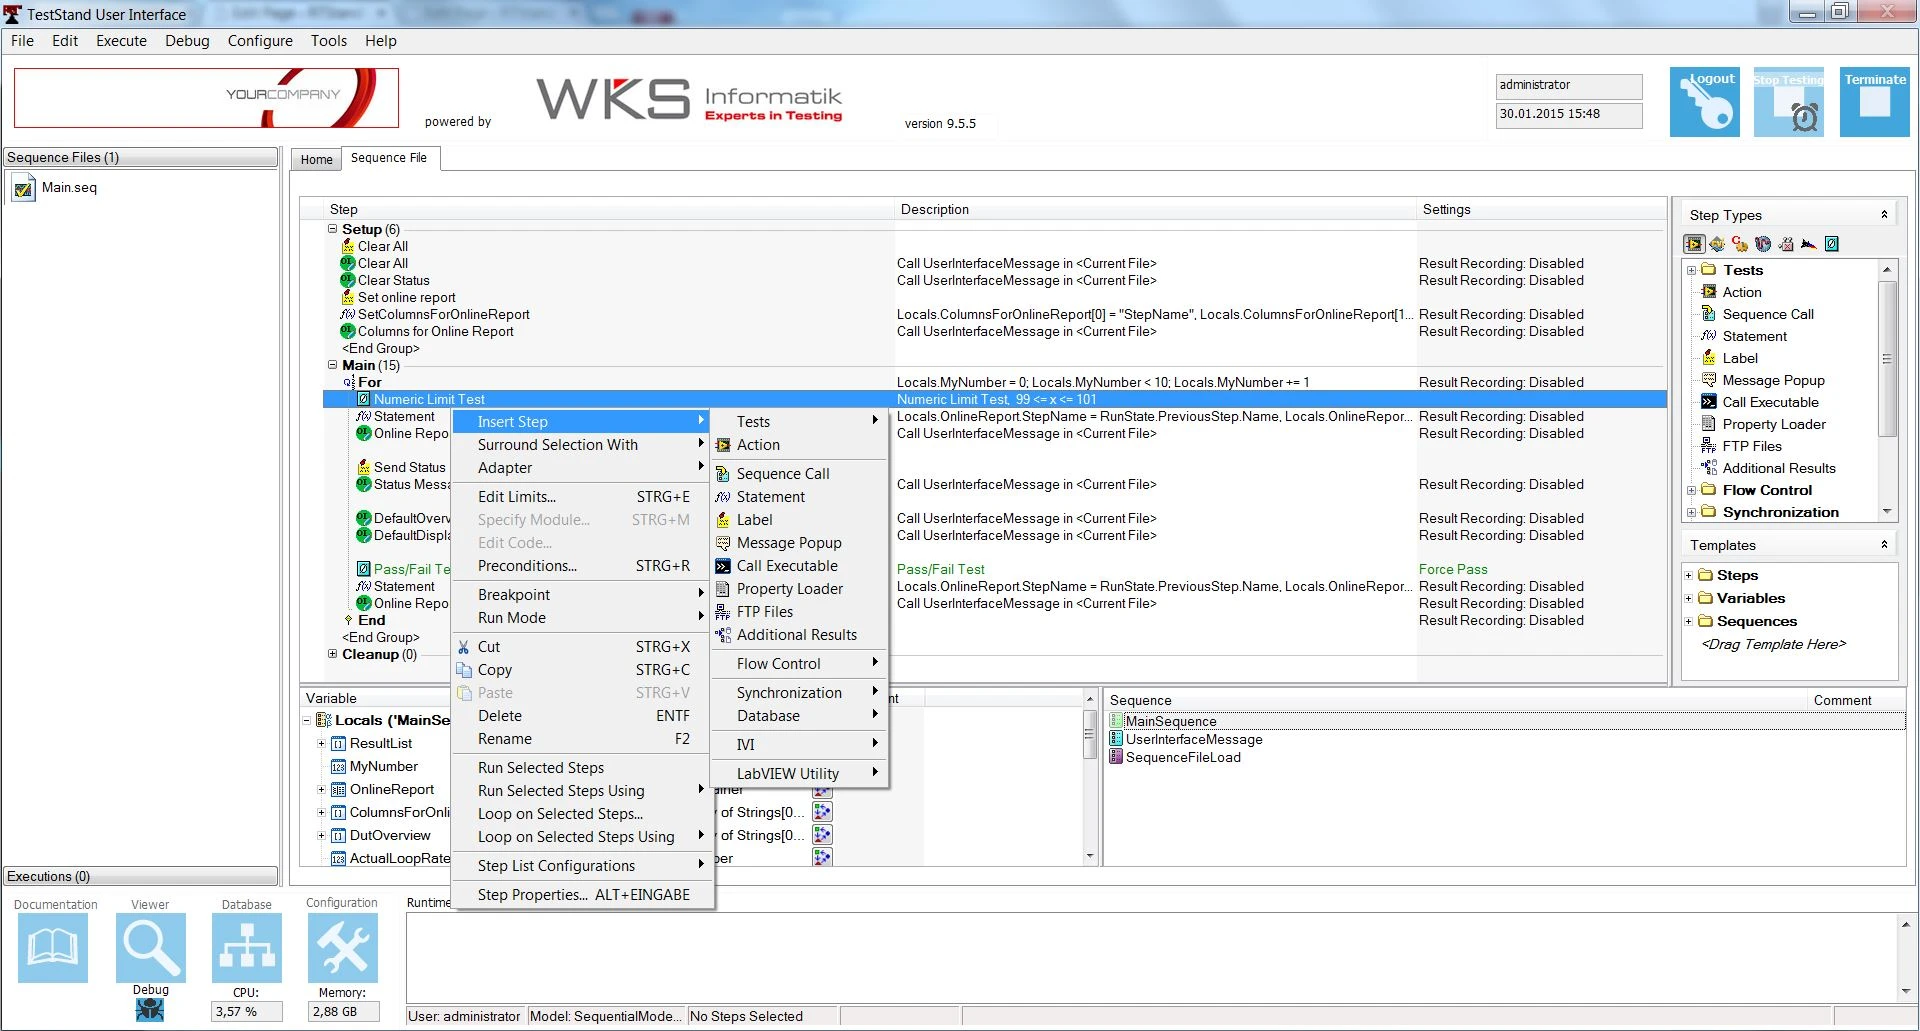Screen dimensions: 1920x1031
Task: Open Flow Control submenu entry
Action: (x=799, y=664)
